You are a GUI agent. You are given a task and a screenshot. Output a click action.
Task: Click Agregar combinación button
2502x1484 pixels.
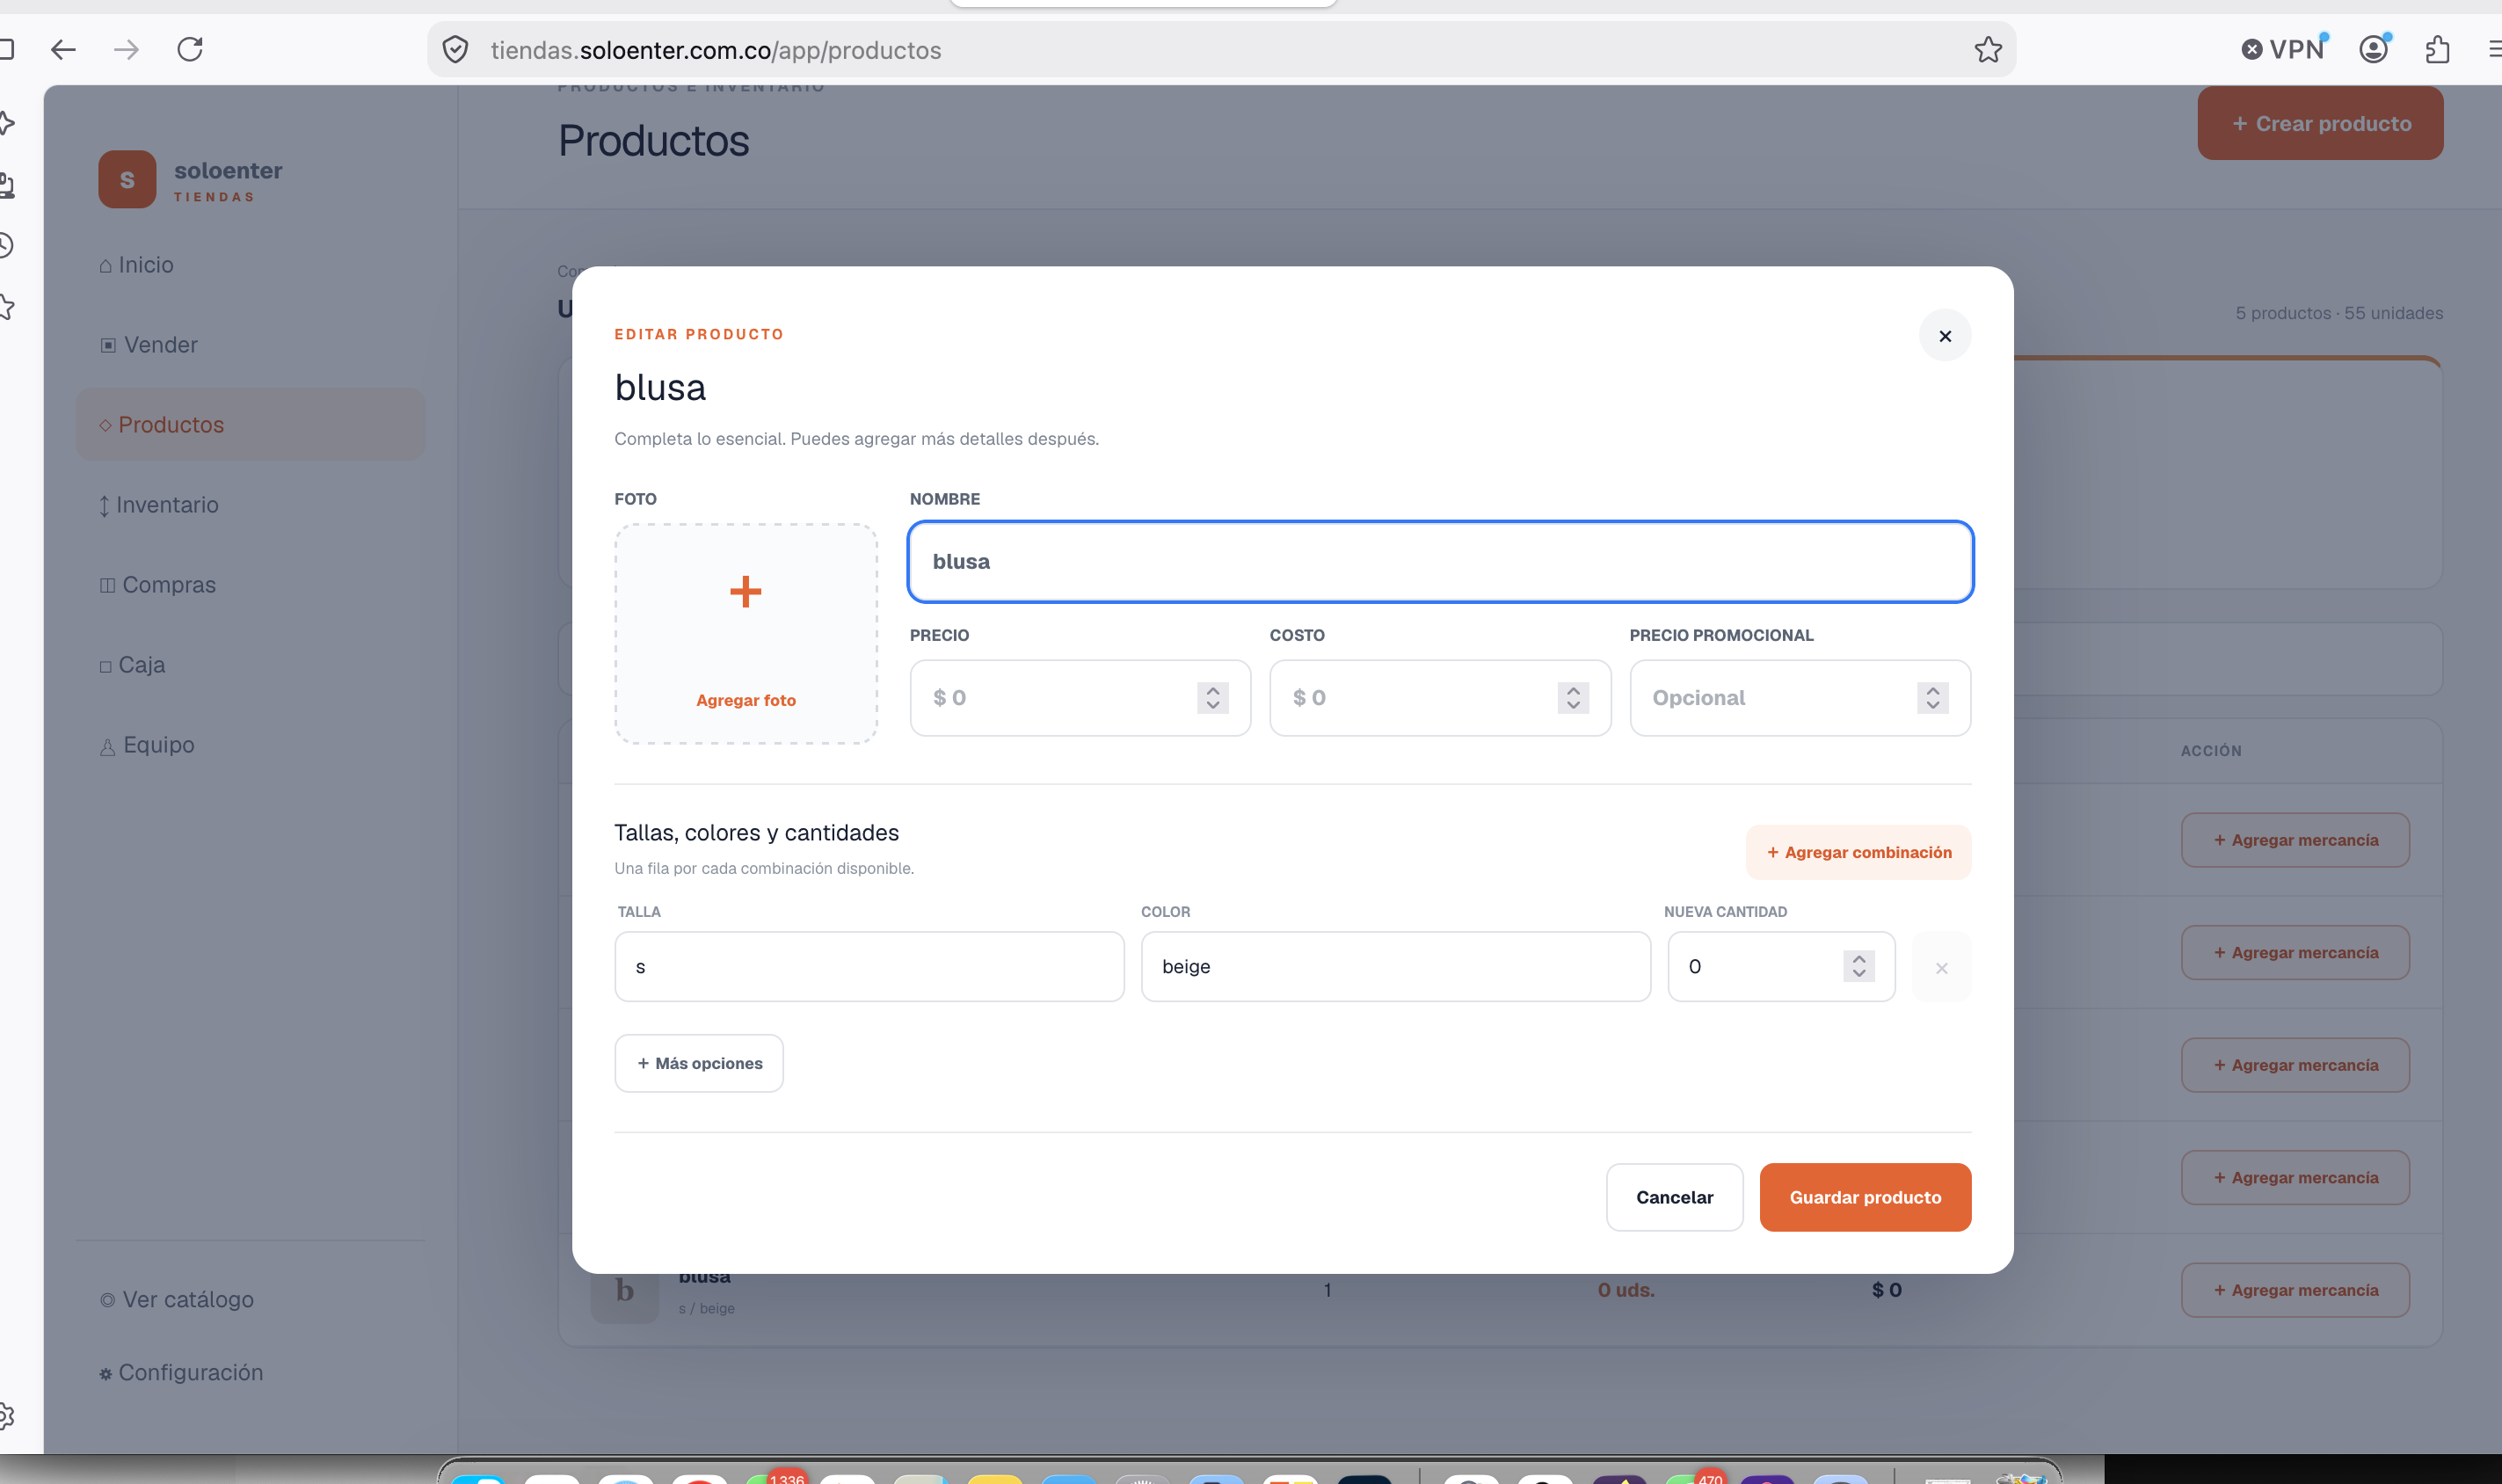coord(1858,852)
